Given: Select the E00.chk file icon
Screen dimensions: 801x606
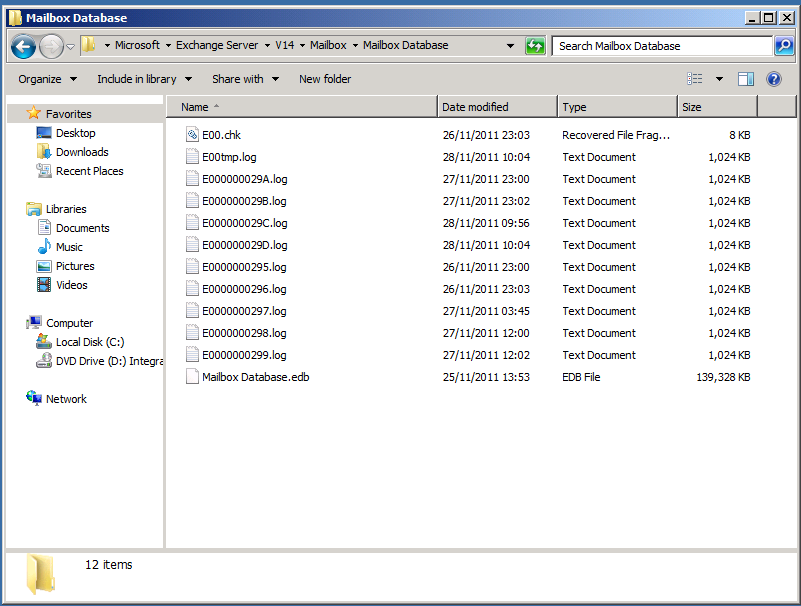Looking at the screenshot, I should pos(193,135).
